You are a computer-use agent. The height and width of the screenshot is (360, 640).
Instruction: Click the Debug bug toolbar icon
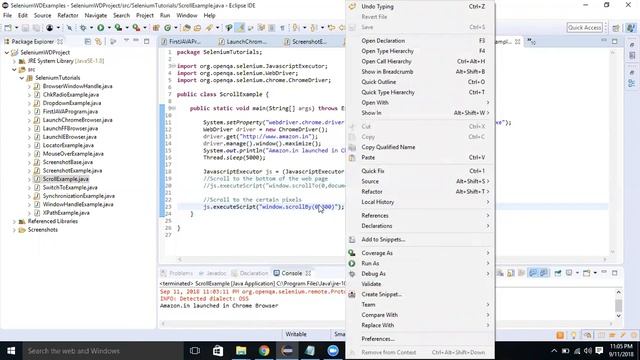[x=83, y=28]
